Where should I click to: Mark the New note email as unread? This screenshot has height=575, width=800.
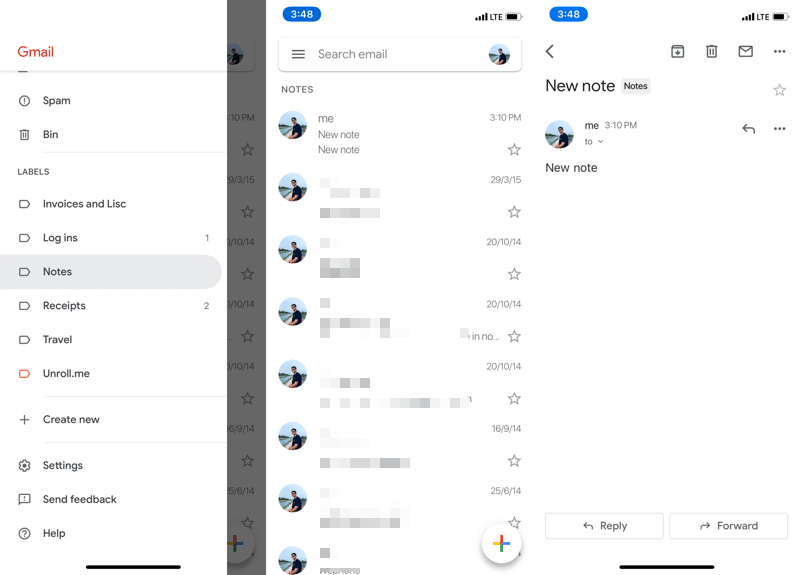point(745,52)
